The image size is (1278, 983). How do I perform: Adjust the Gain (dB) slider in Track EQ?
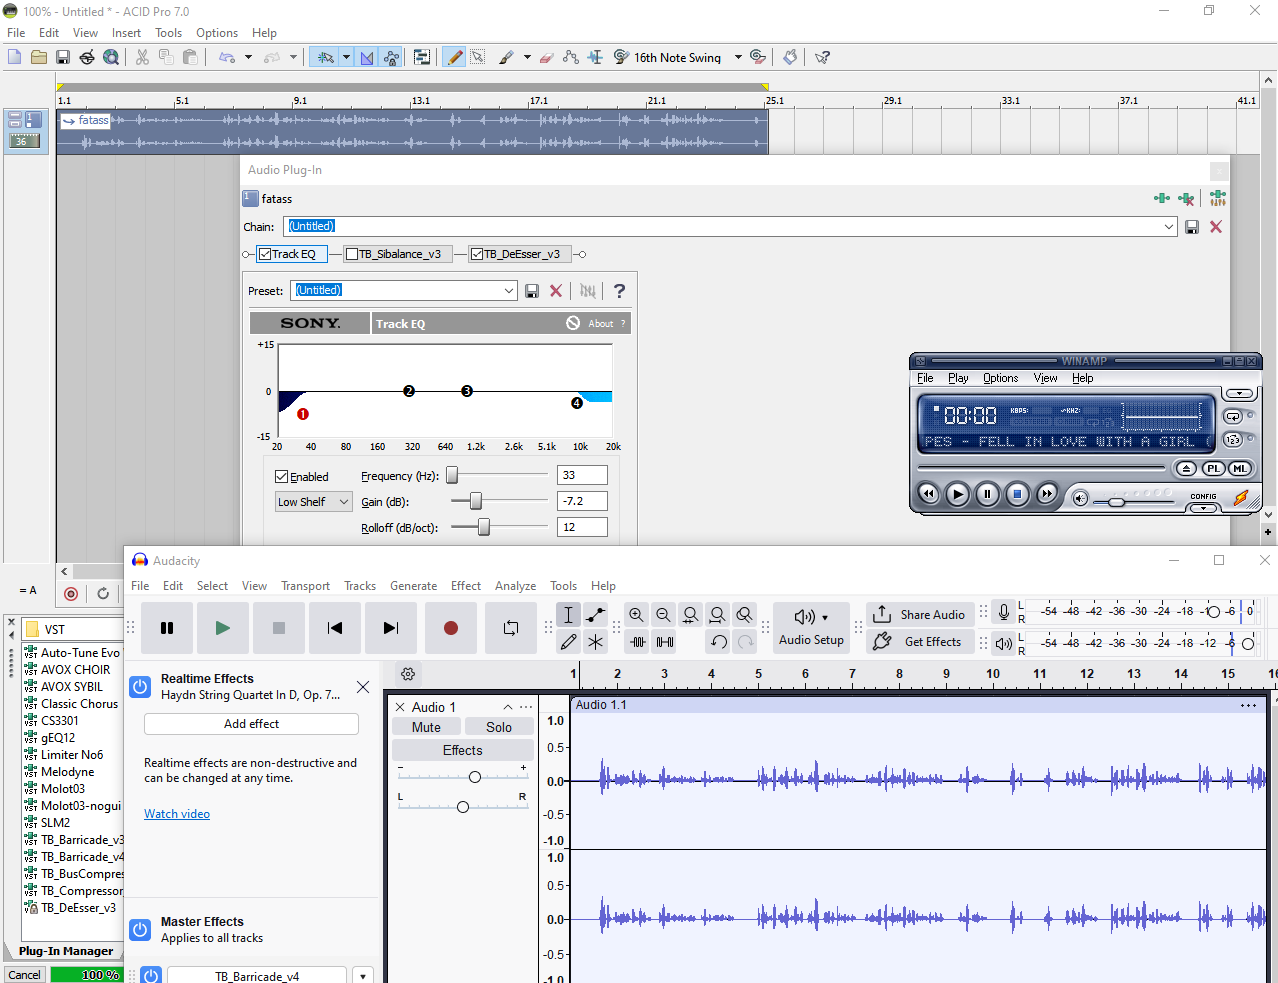coord(476,501)
